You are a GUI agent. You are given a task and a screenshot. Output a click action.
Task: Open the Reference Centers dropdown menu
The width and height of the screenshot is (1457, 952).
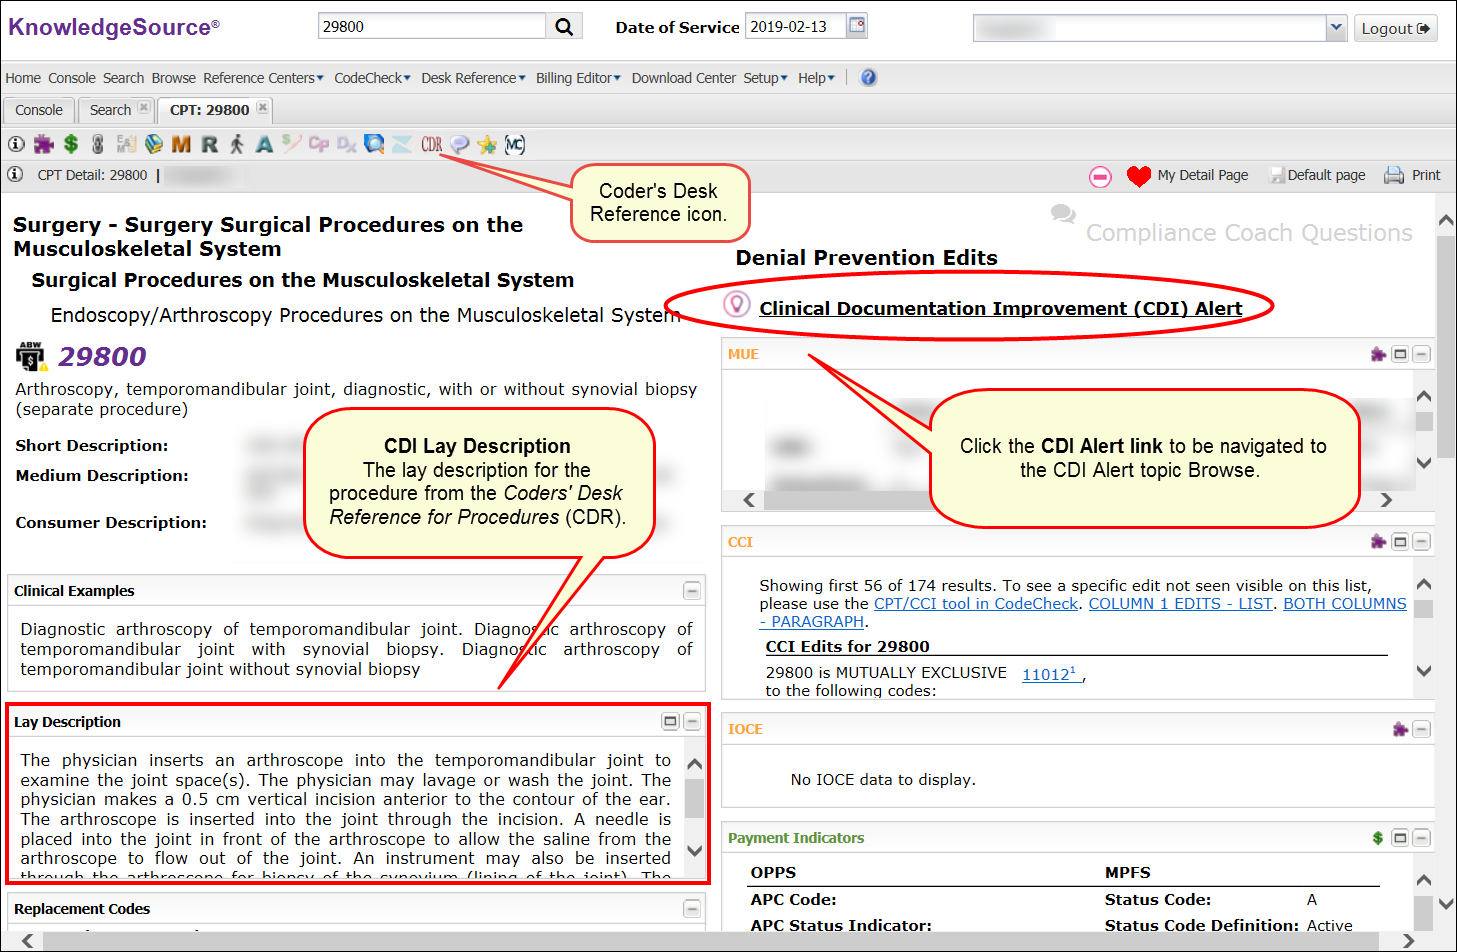[x=263, y=78]
